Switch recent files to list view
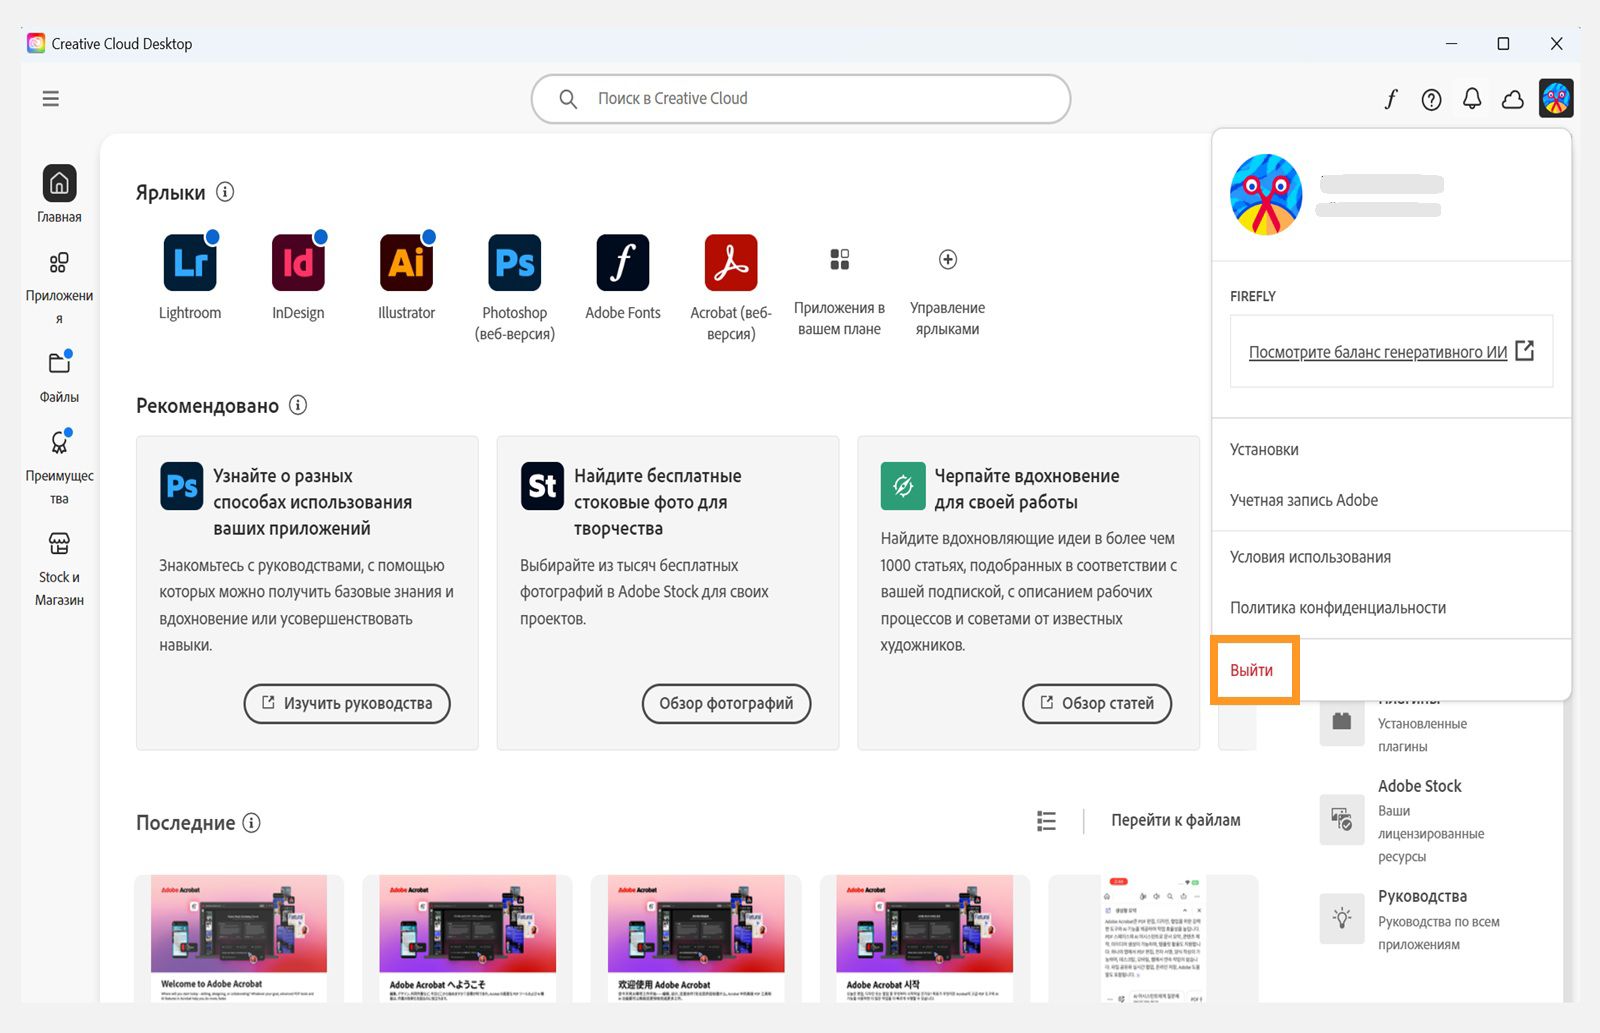The width and height of the screenshot is (1600, 1033). [1046, 821]
